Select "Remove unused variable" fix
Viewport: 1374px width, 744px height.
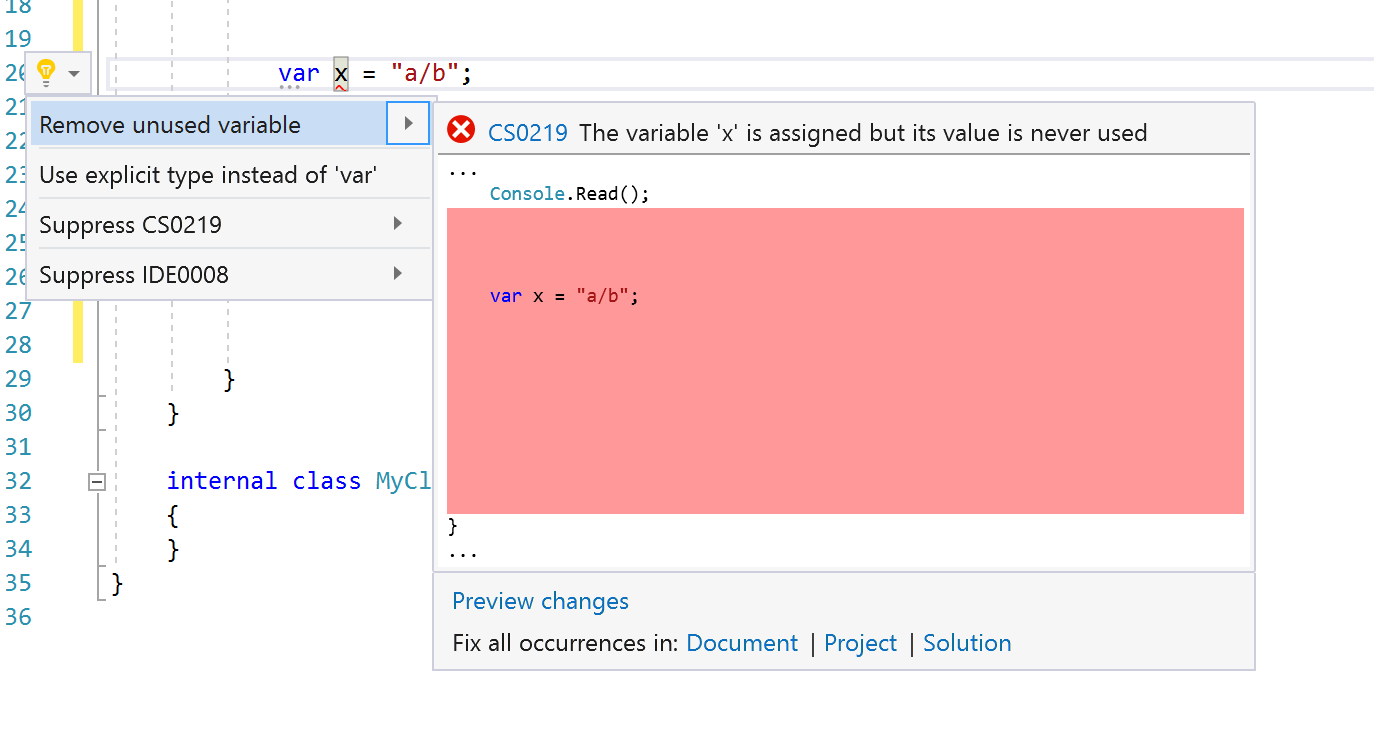tap(168, 124)
